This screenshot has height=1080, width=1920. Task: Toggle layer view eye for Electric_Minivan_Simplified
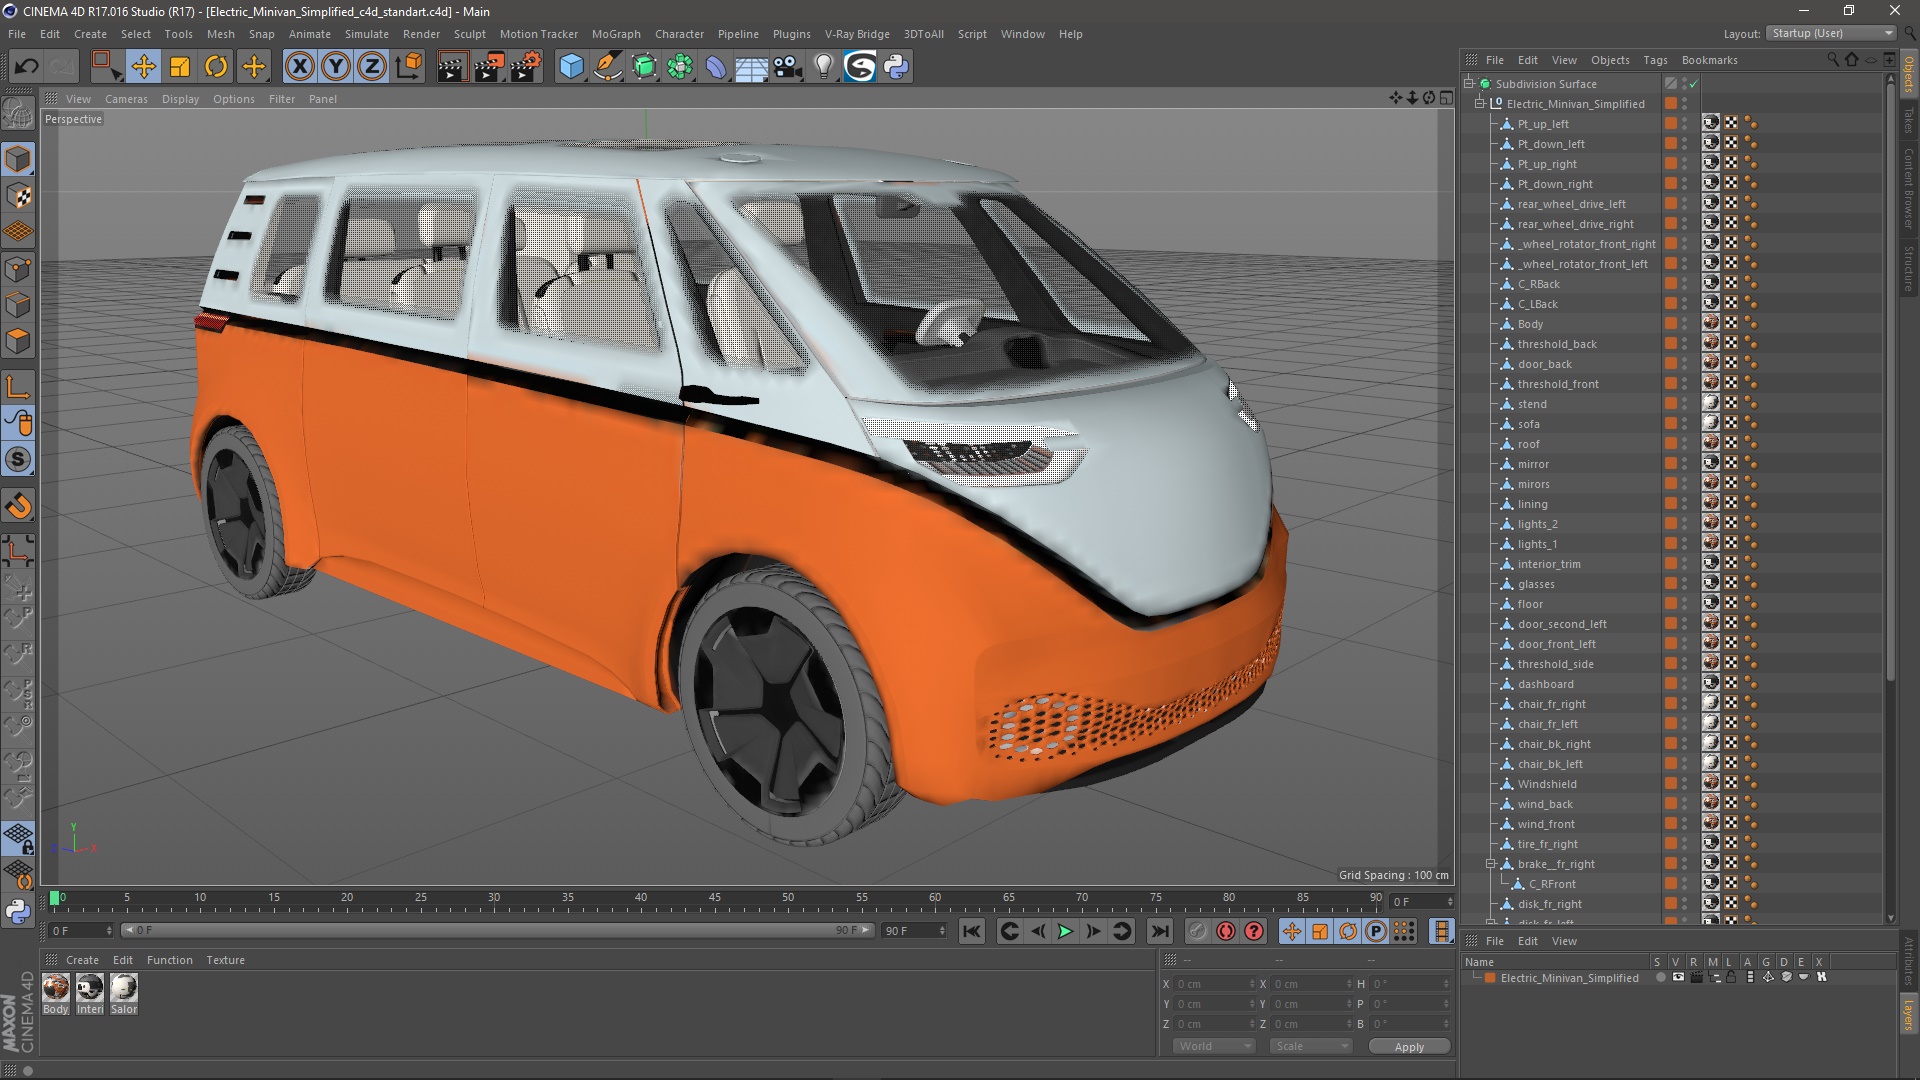(x=1678, y=978)
